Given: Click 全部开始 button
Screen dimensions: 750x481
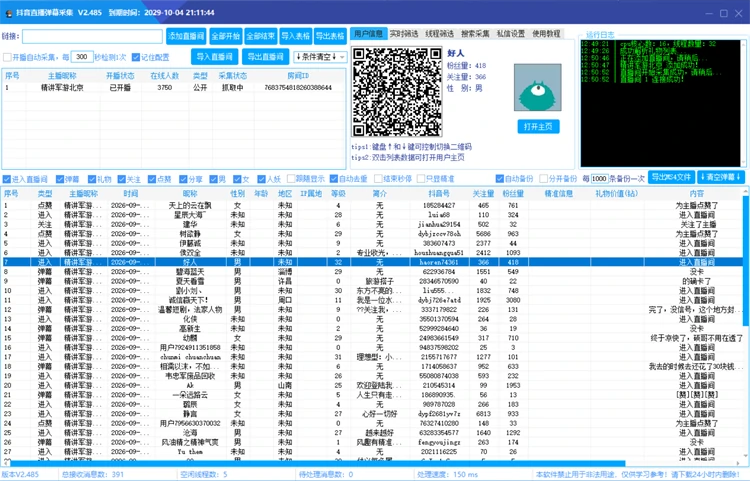Looking at the screenshot, I should coord(226,36).
